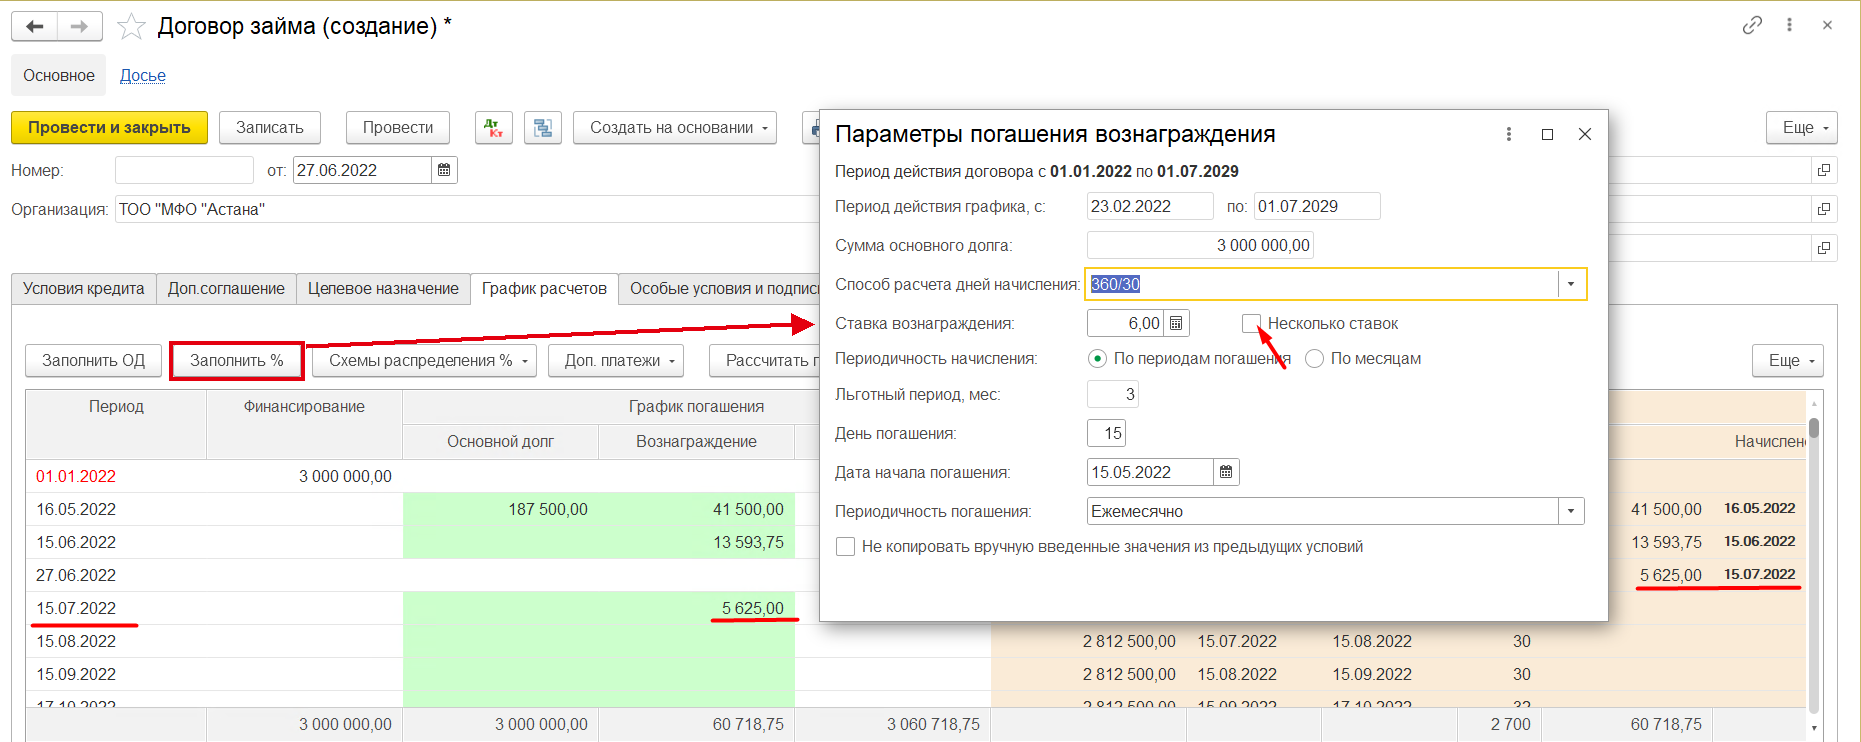1861x742 pixels.
Task: Expand Периодичность погашения dropdown arrow
Action: 1571,511
